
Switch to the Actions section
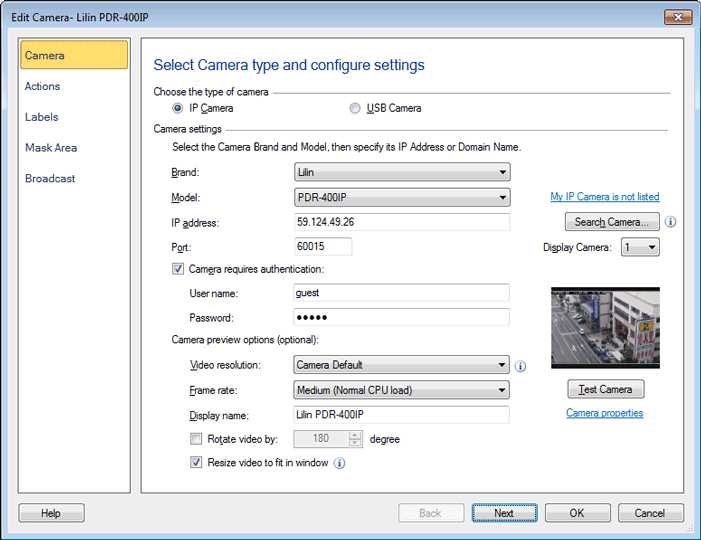[43, 87]
